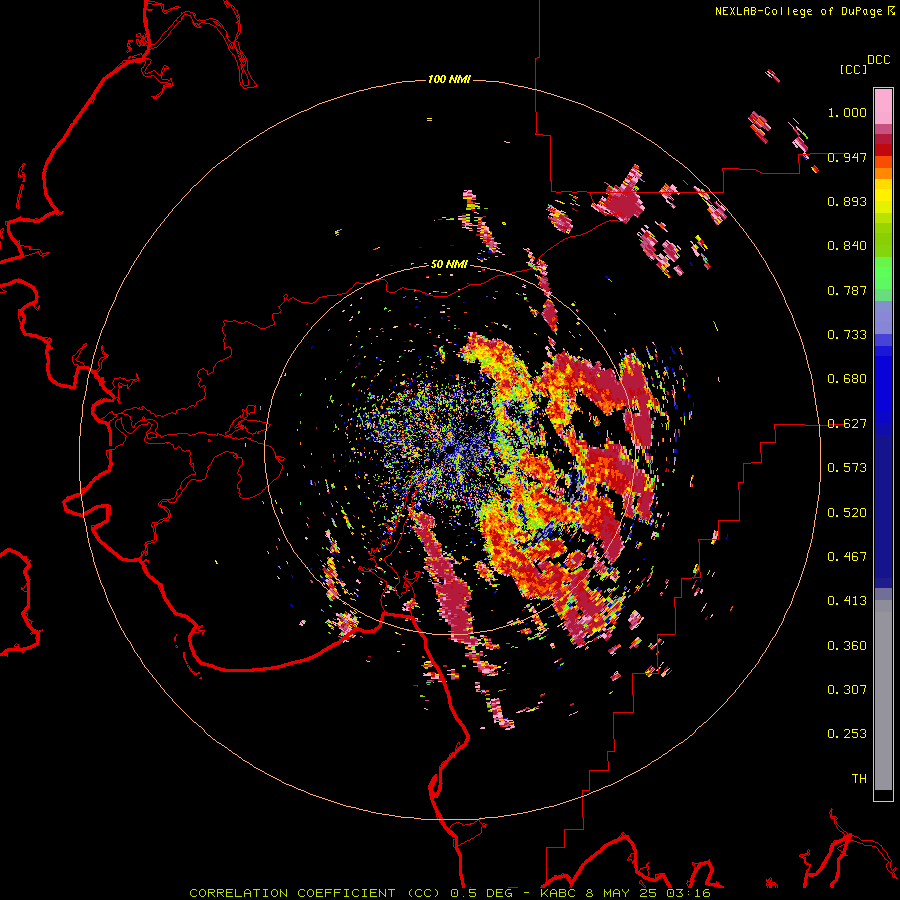Click the 0.733 color scale value

tap(847, 335)
